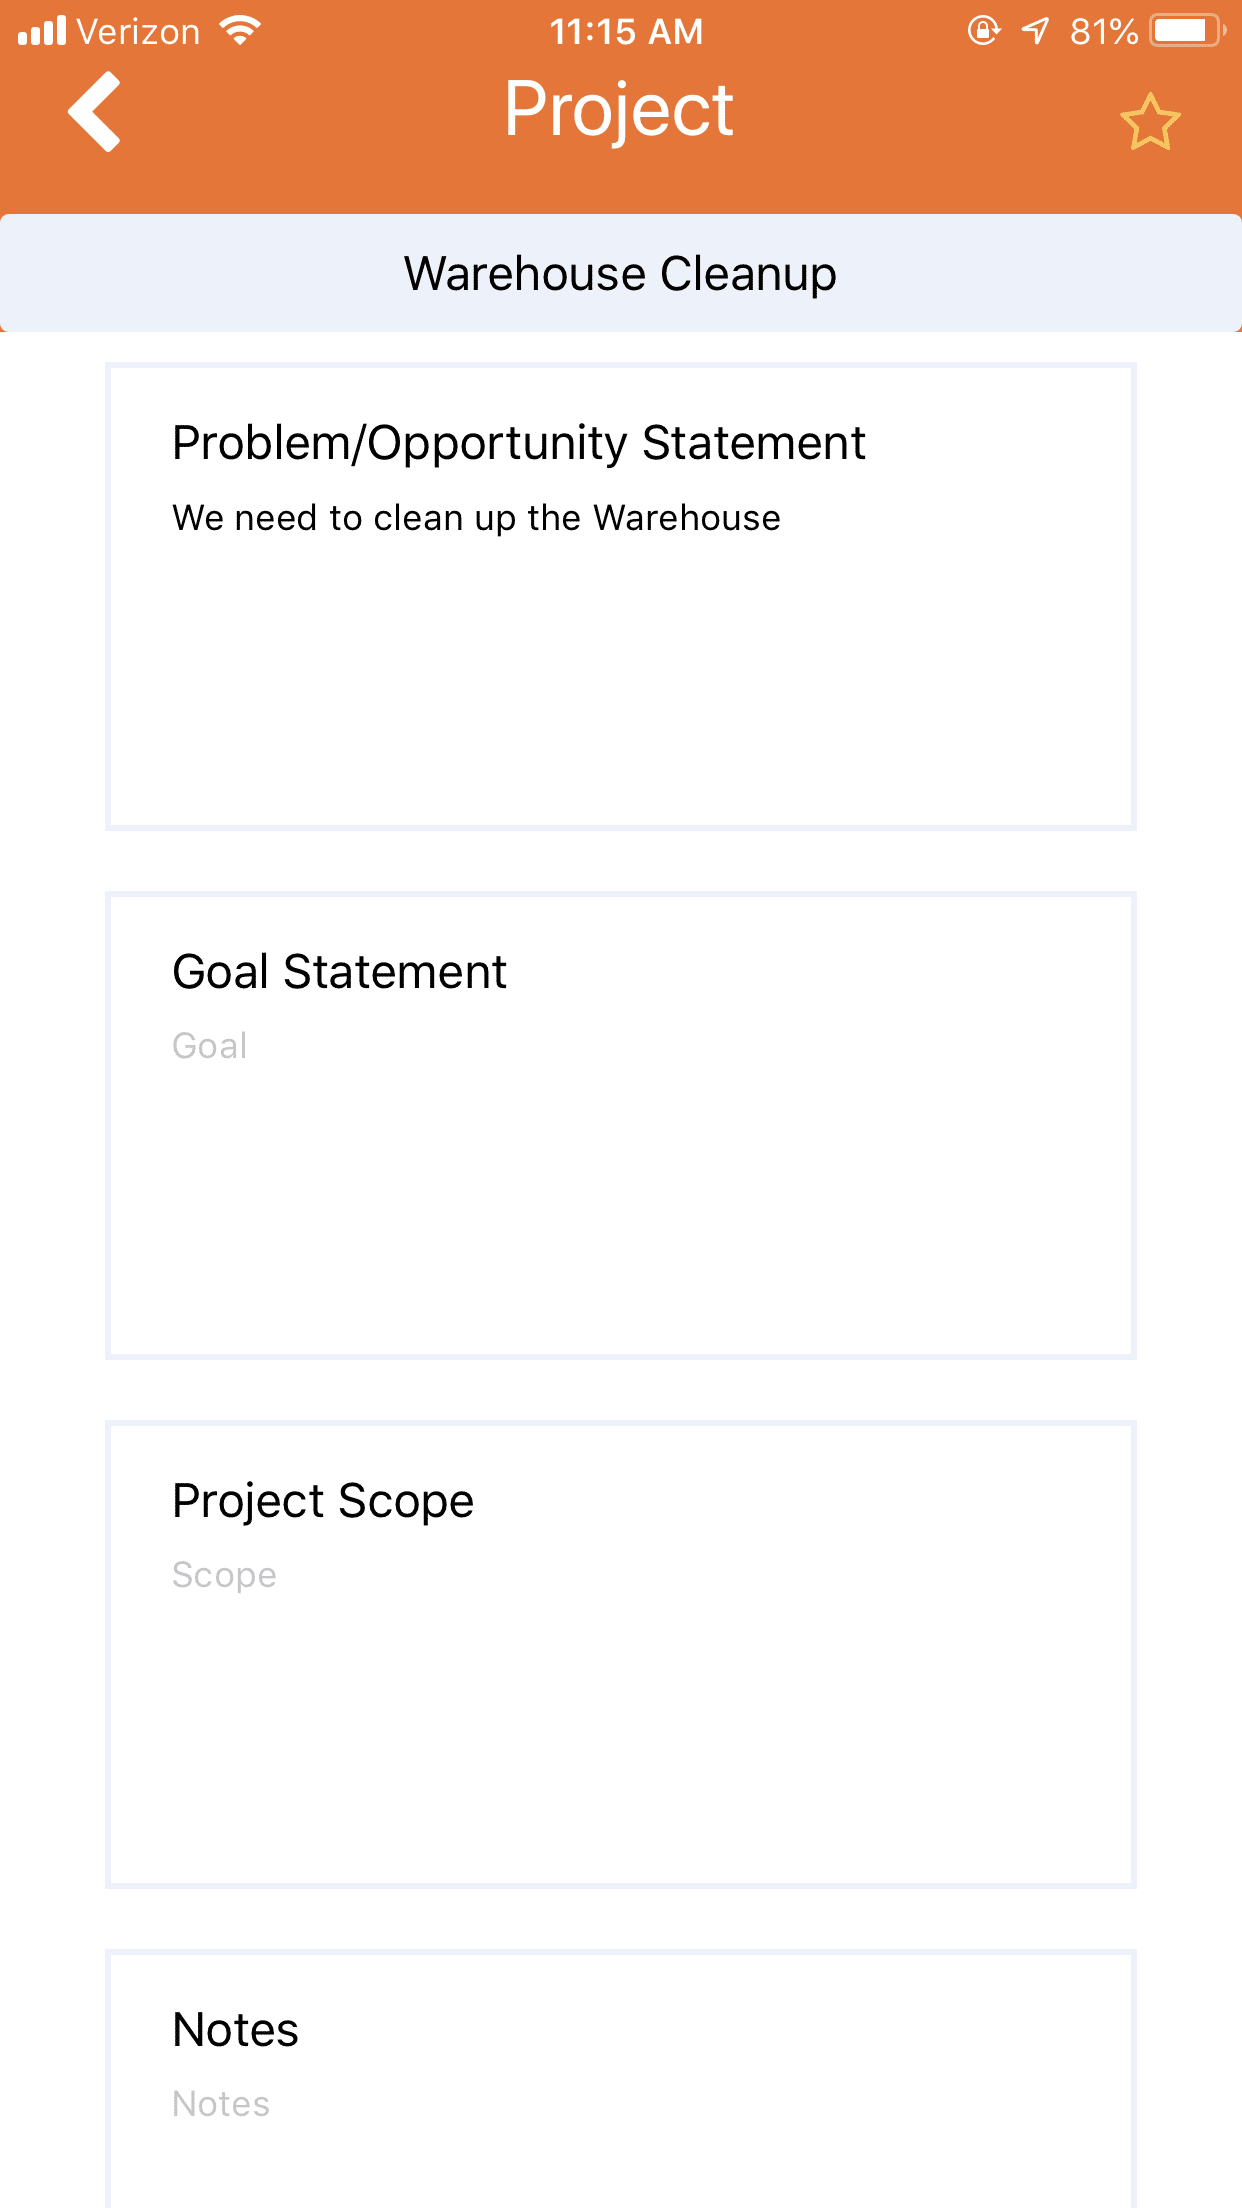Edit the 'We need to clean up' text
The image size is (1242, 2208).
[x=476, y=518]
